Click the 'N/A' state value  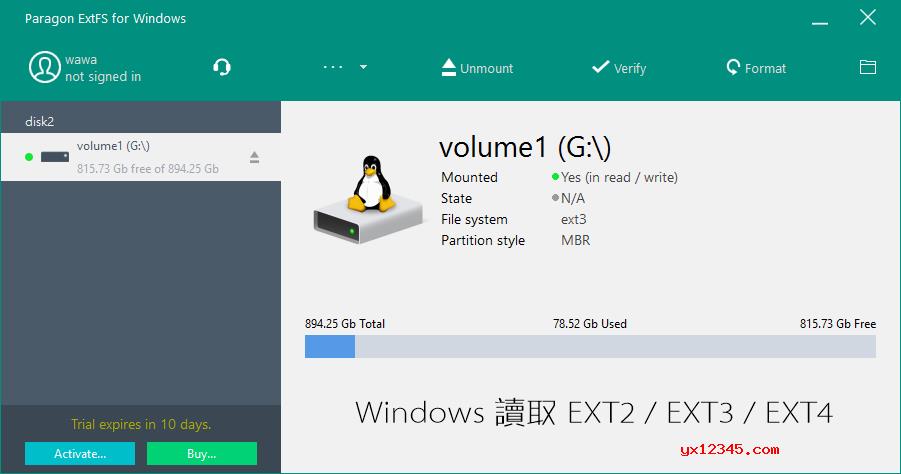coord(572,198)
